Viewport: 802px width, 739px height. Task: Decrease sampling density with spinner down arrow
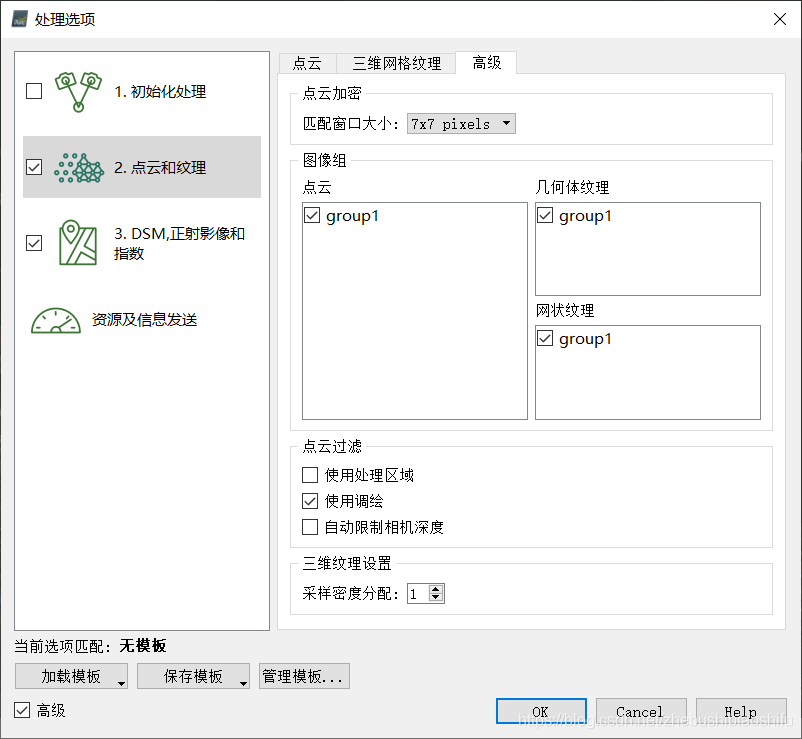[x=436, y=598]
